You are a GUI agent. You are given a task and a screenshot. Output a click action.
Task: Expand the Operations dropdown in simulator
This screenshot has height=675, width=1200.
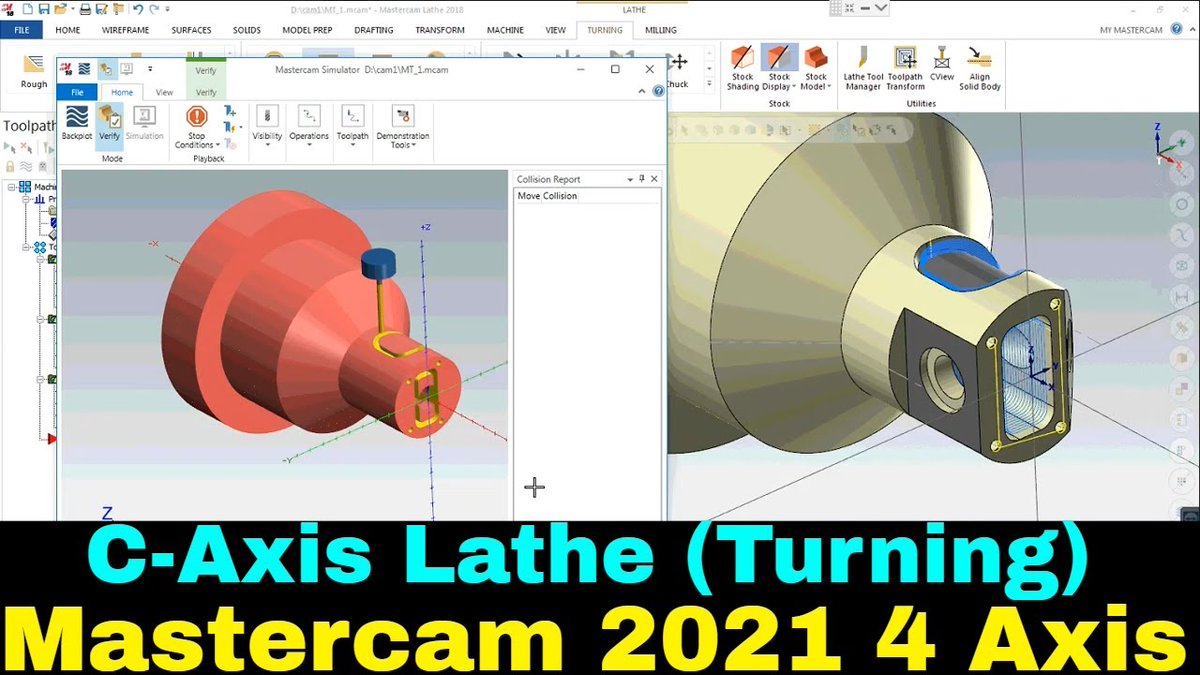coord(309,126)
